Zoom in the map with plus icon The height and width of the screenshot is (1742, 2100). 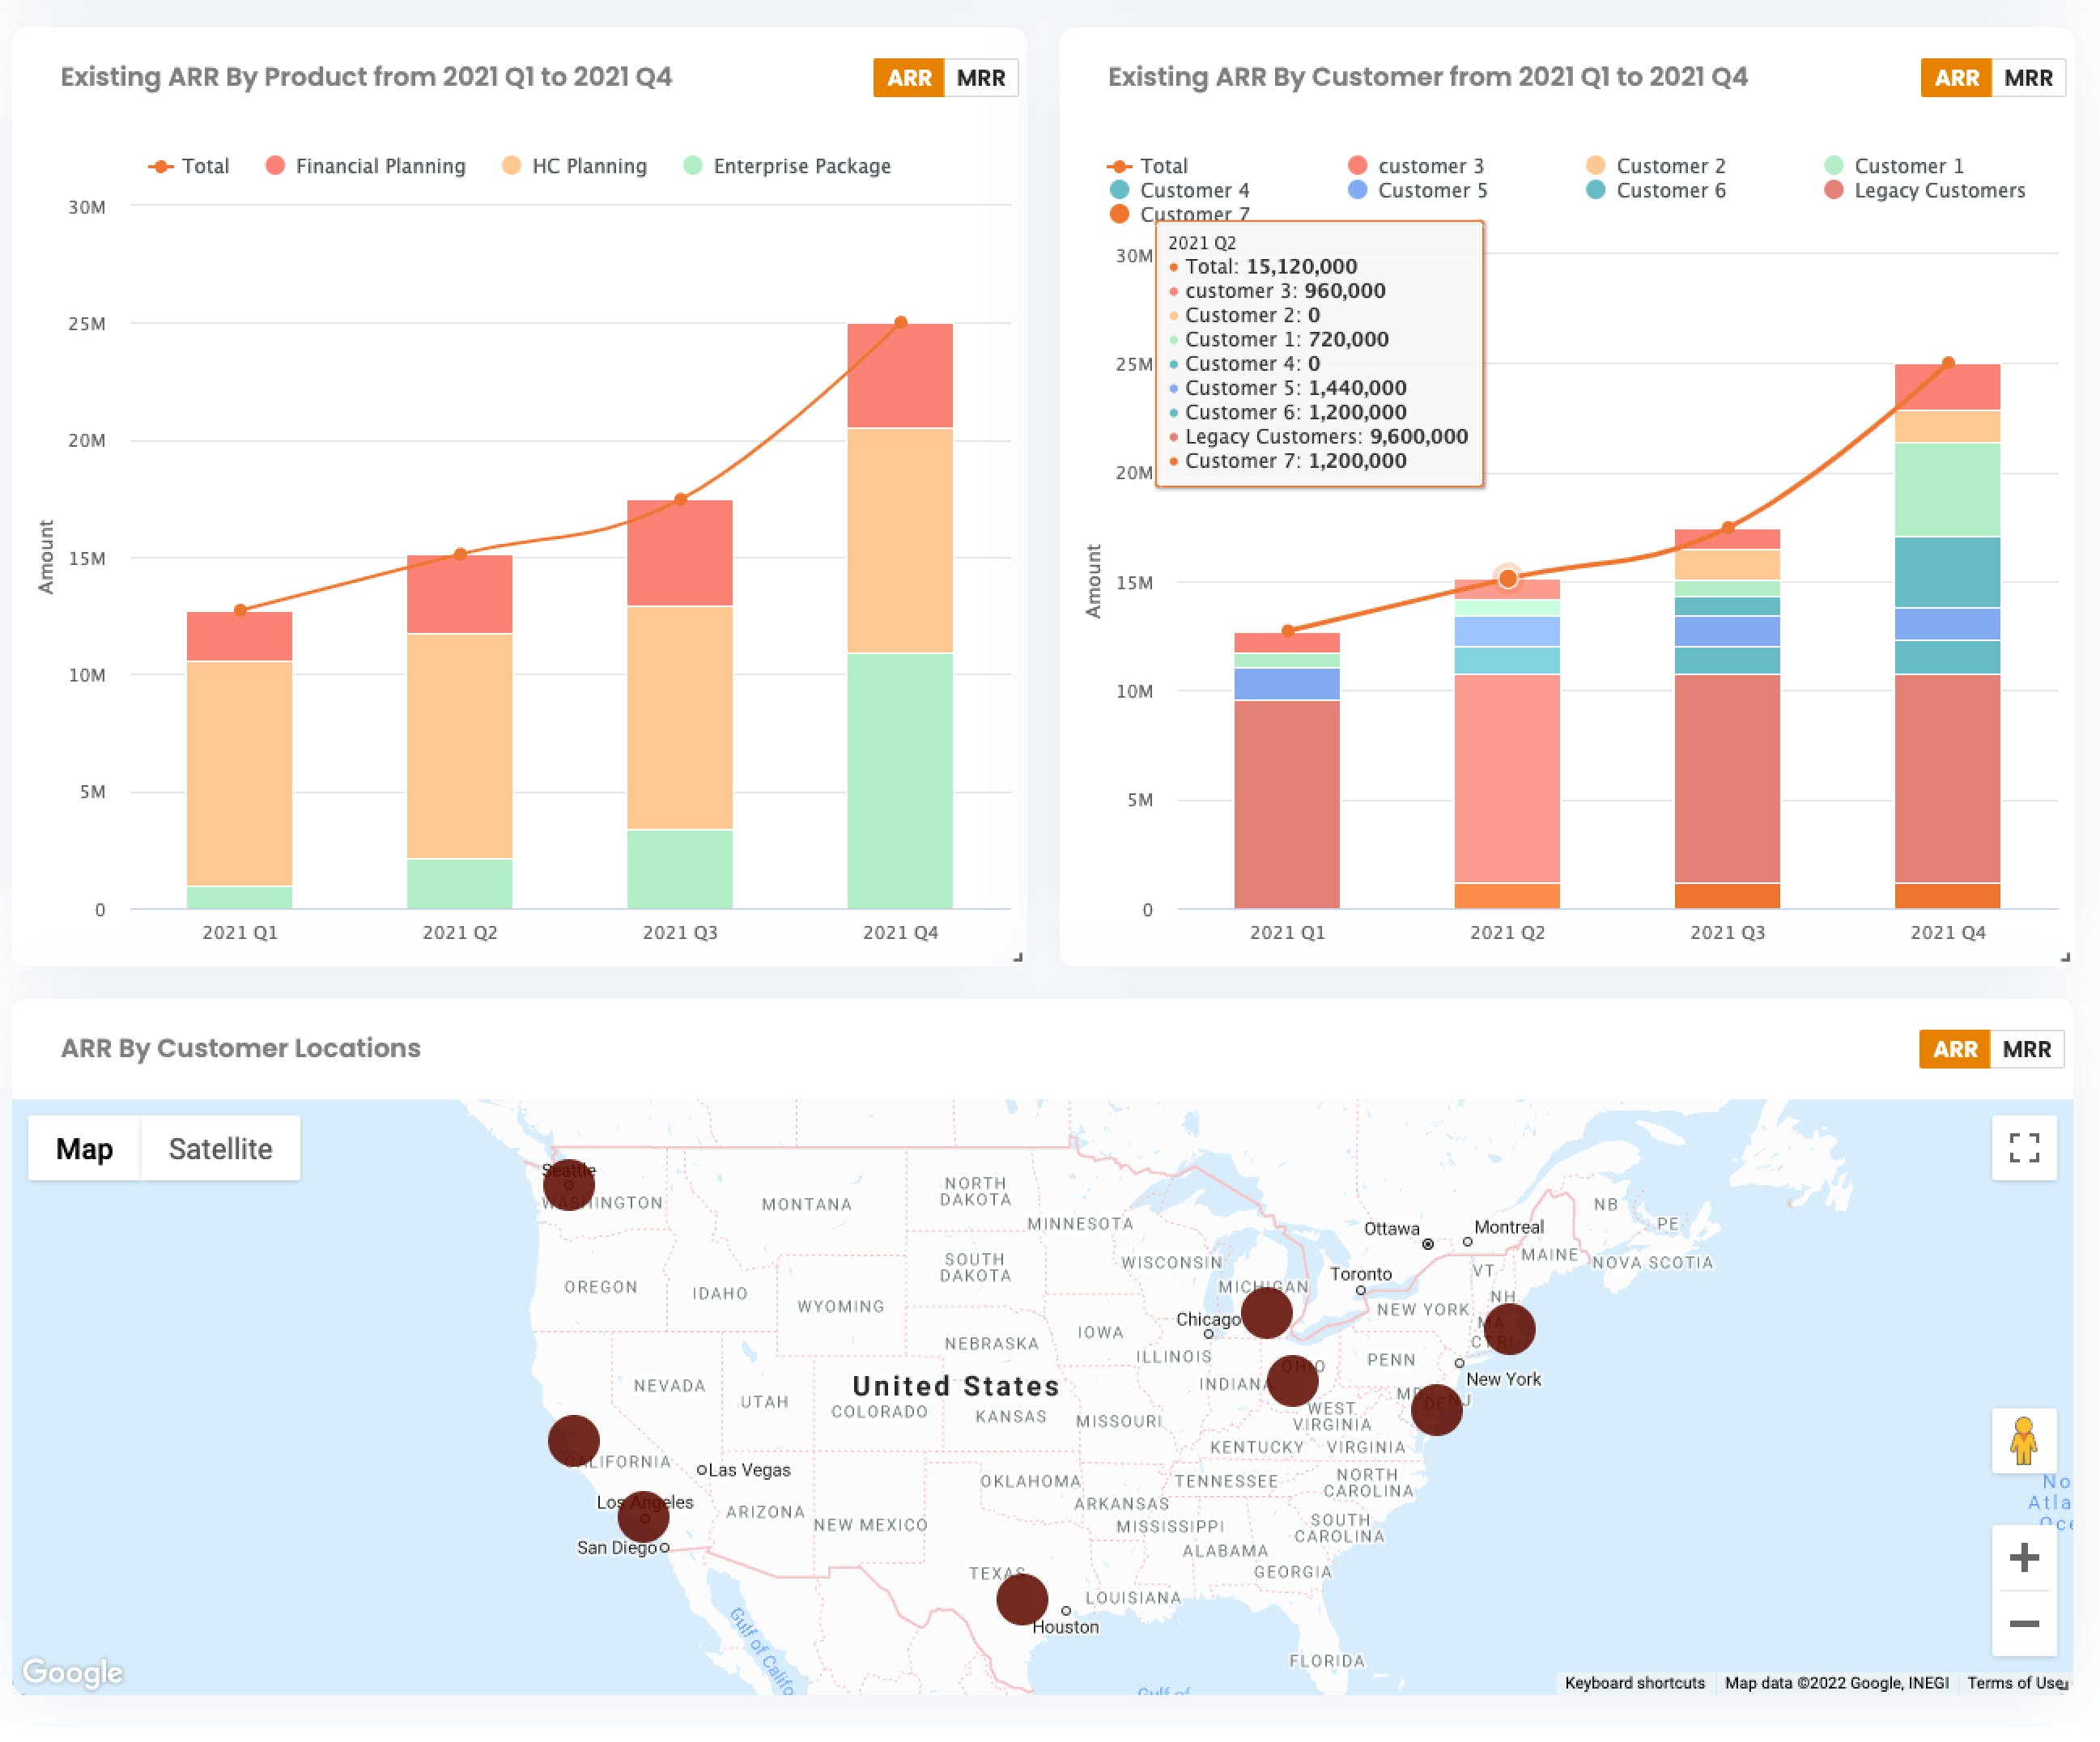[2023, 1557]
